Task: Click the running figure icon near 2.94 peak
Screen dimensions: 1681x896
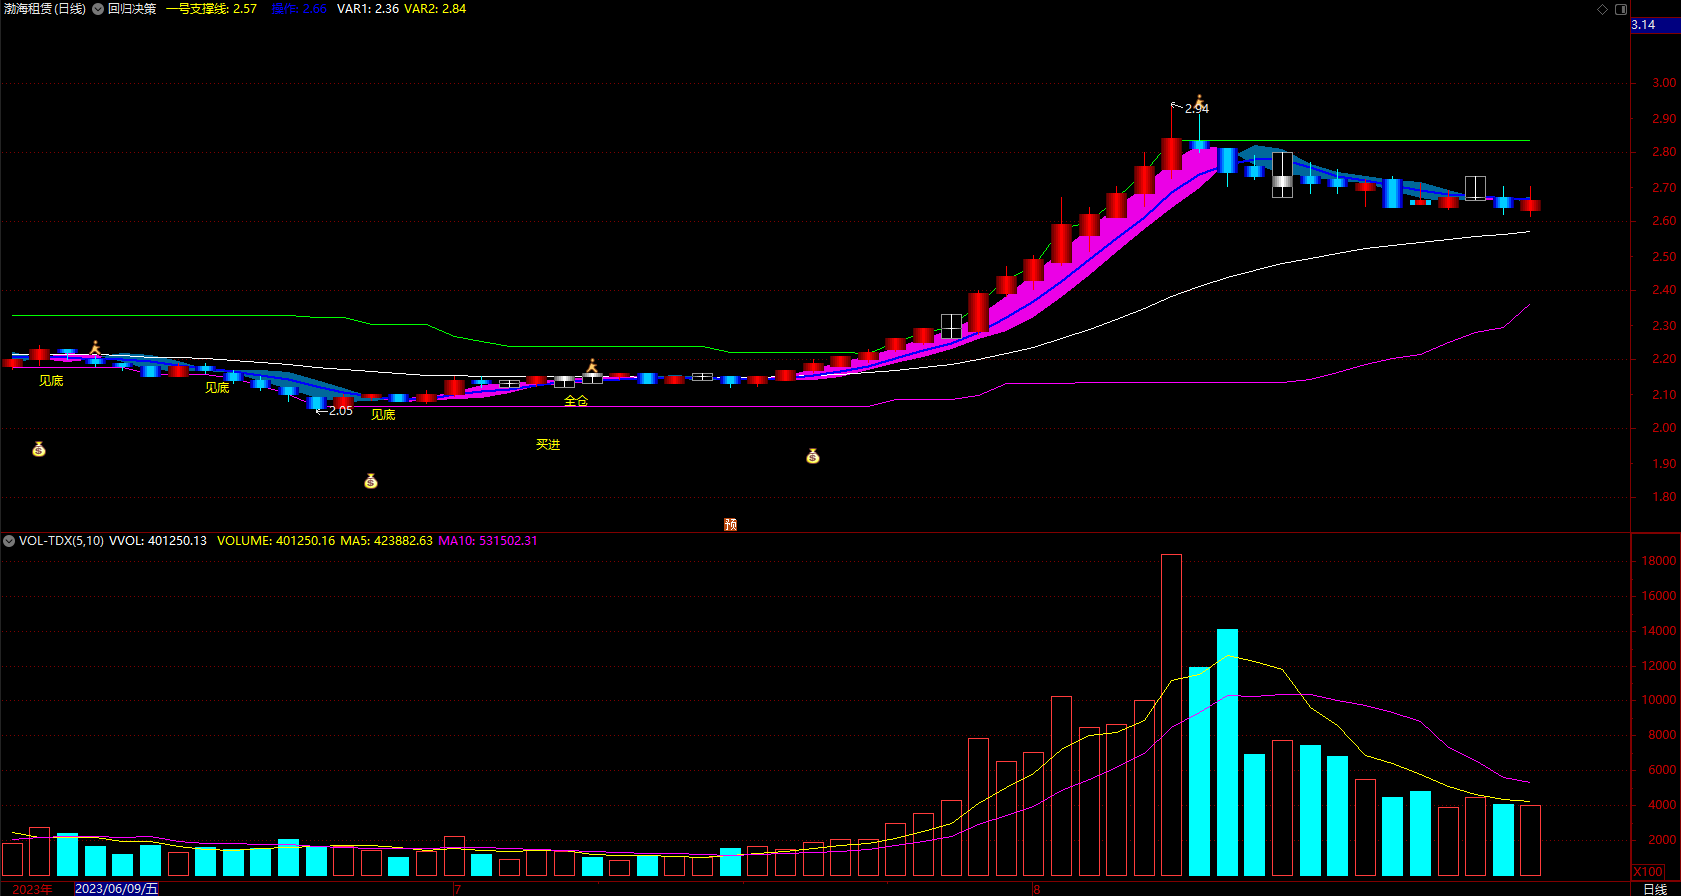Action: (x=1200, y=102)
